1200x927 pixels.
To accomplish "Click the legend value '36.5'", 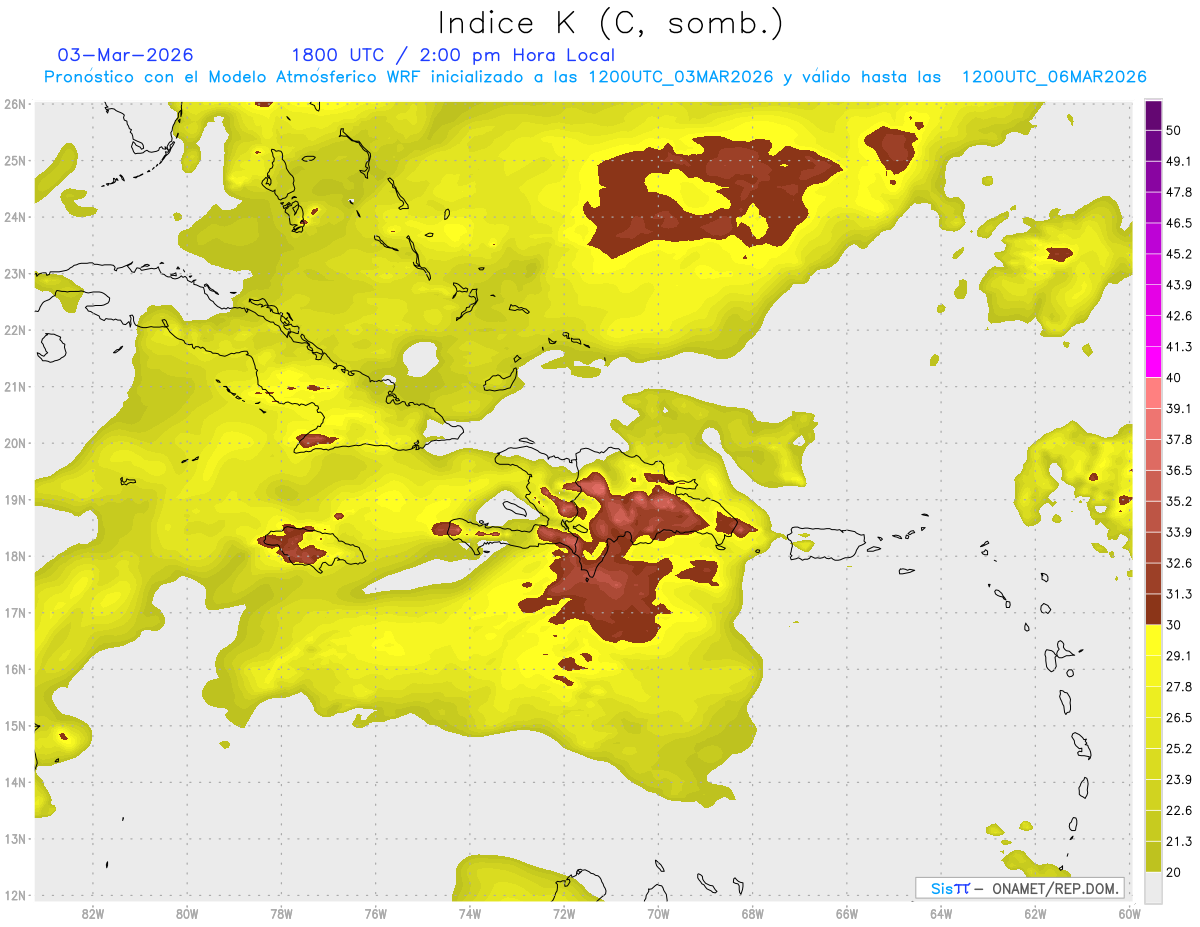I will [x=1179, y=470].
